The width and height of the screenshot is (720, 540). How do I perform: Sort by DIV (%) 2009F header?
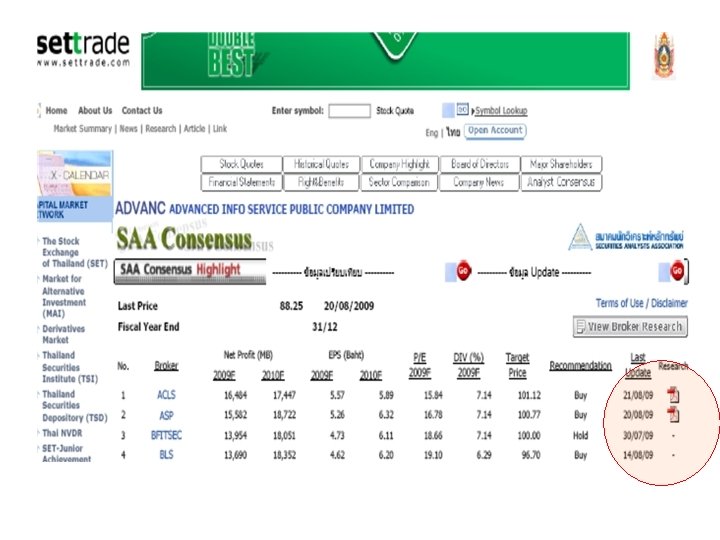468,366
